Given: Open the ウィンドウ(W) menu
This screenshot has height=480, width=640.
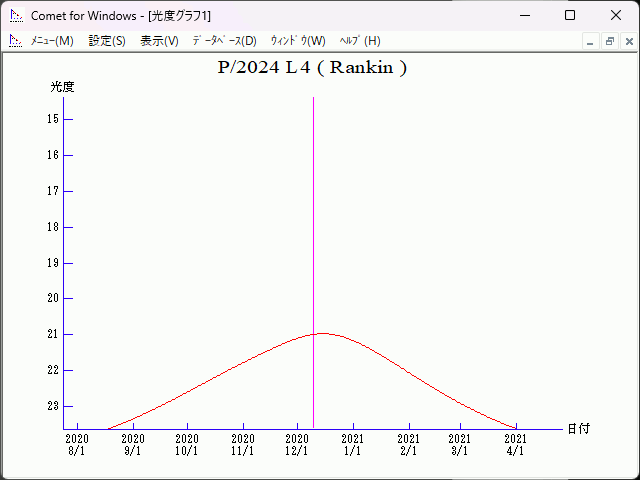Looking at the screenshot, I should click(x=298, y=41).
